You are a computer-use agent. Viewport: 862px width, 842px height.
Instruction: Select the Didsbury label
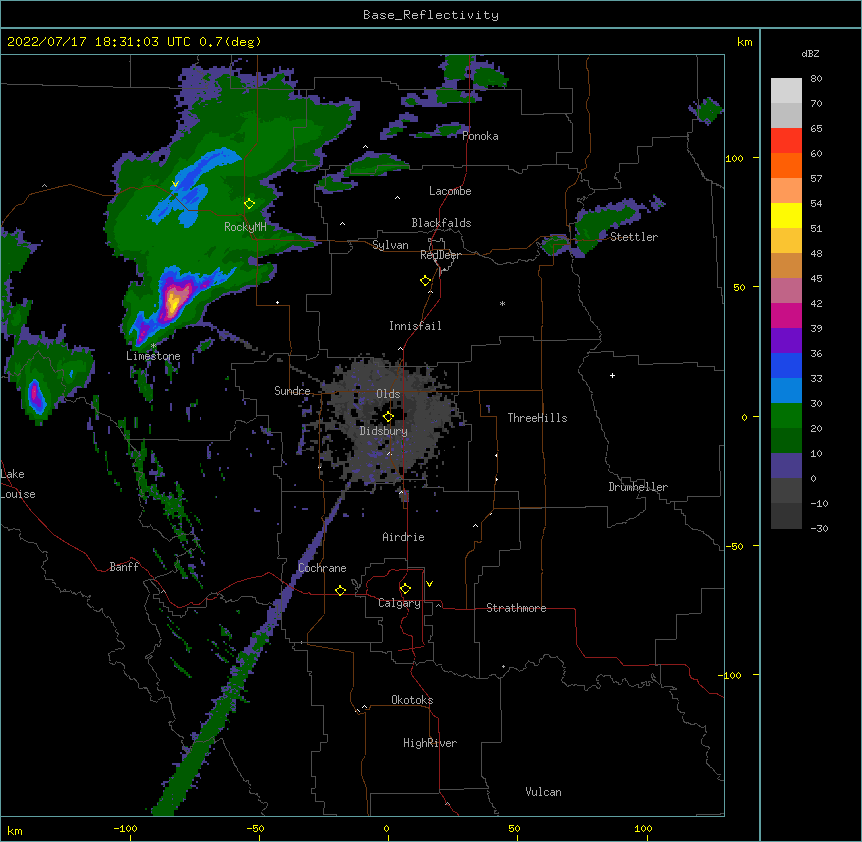[384, 431]
